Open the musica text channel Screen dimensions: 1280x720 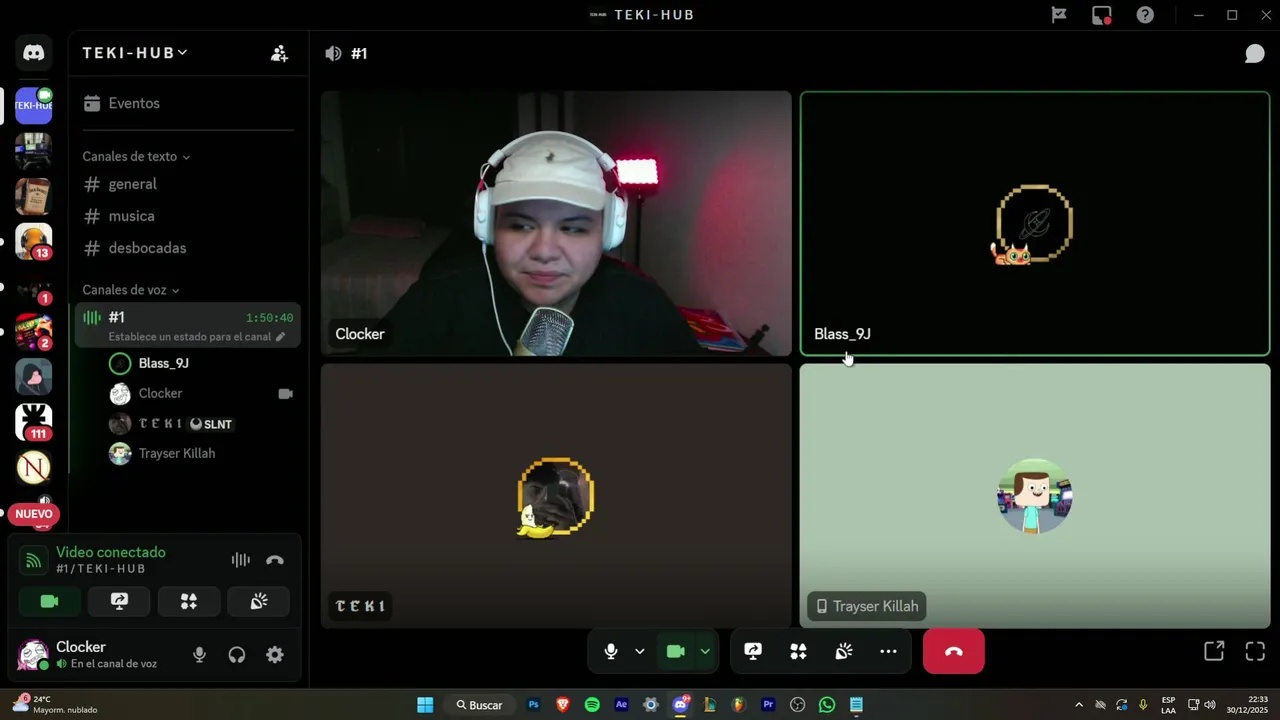(x=187, y=216)
